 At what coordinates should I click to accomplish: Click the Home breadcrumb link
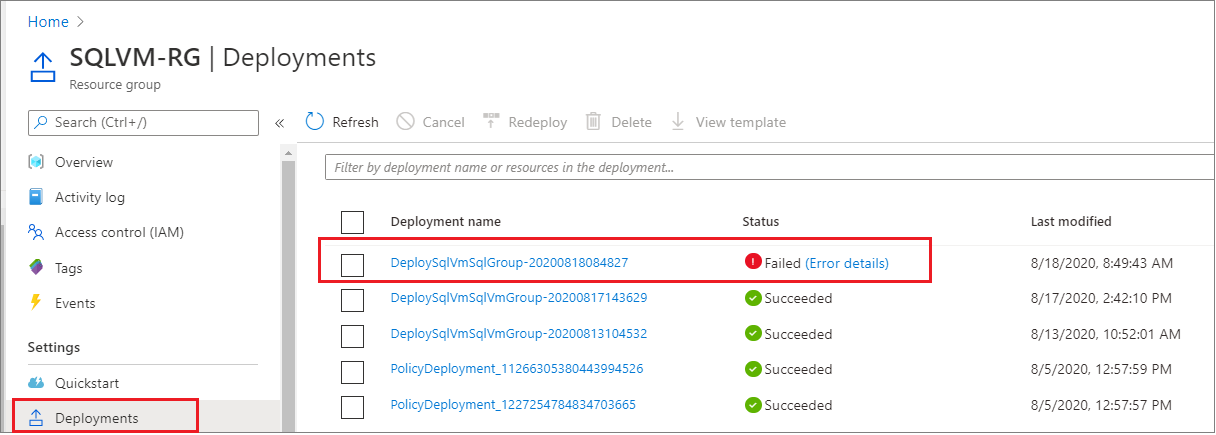click(x=48, y=21)
